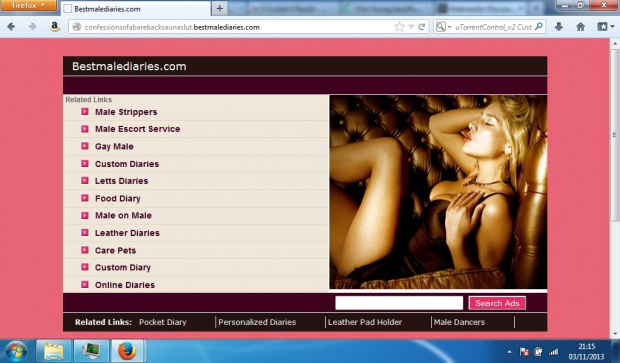Open the Firefox application menu button
Image resolution: width=620 pixels, height=363 pixels.
pyautogui.click(x=28, y=6)
